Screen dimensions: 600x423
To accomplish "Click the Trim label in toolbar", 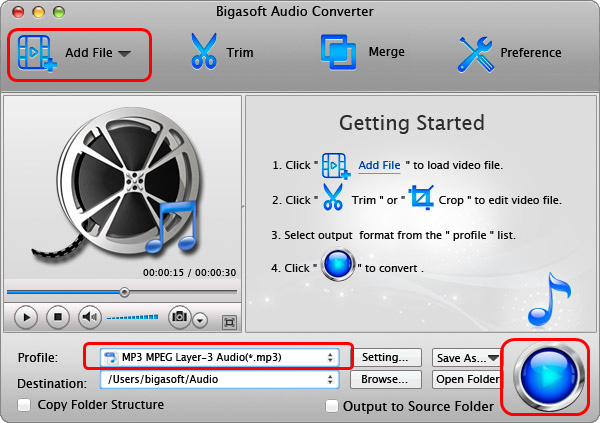I will (240, 52).
